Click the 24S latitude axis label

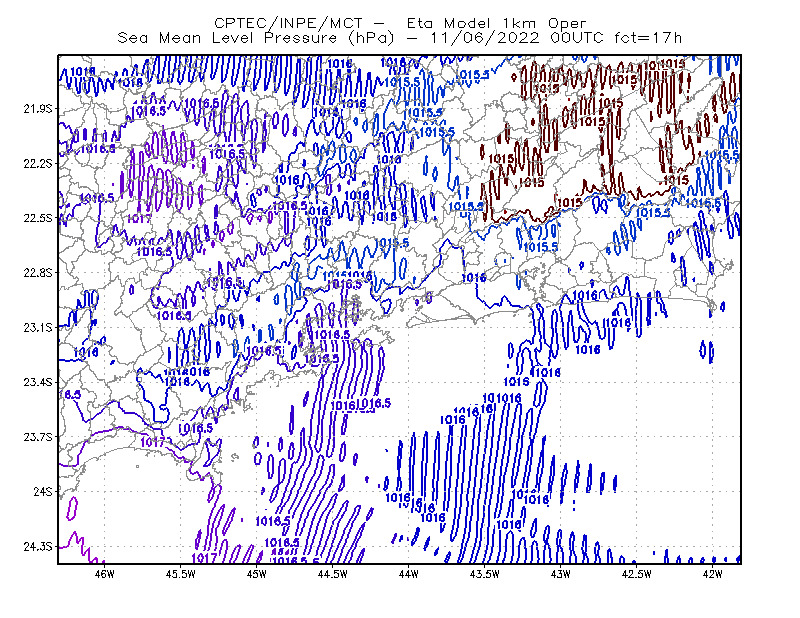pos(43,491)
